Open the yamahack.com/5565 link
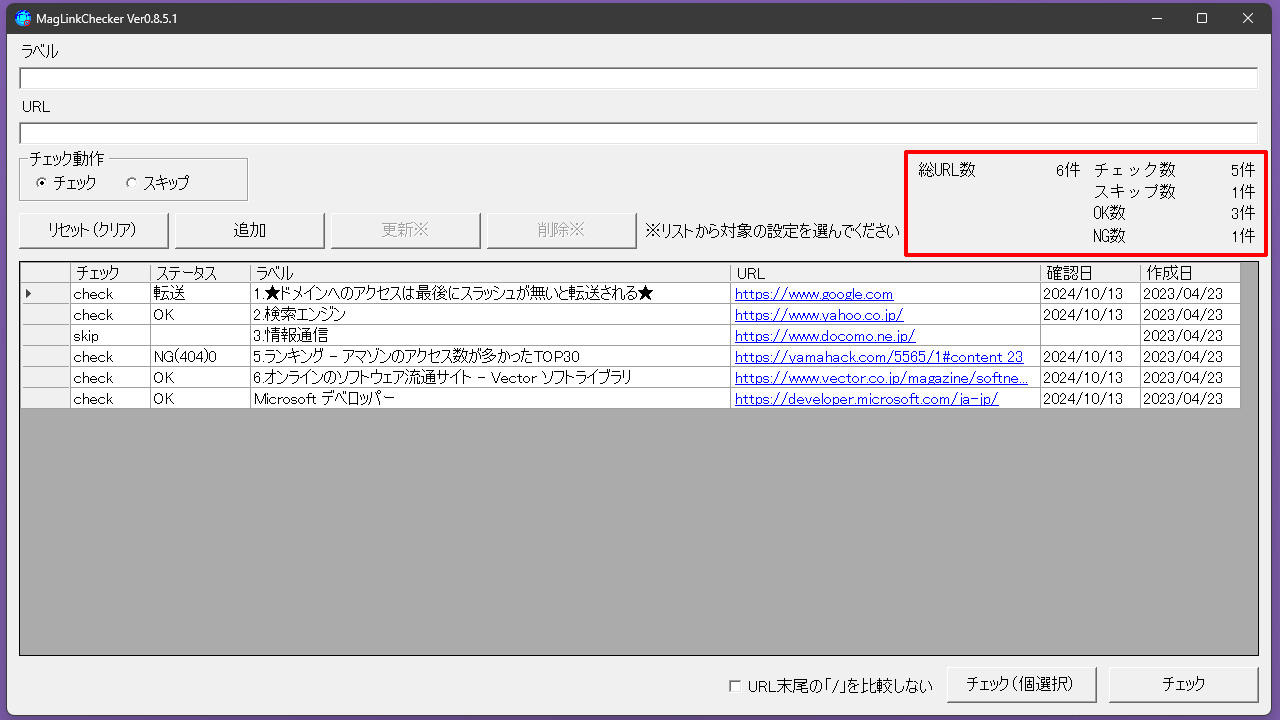Screen dimensions: 1280x720 [x=879, y=357]
